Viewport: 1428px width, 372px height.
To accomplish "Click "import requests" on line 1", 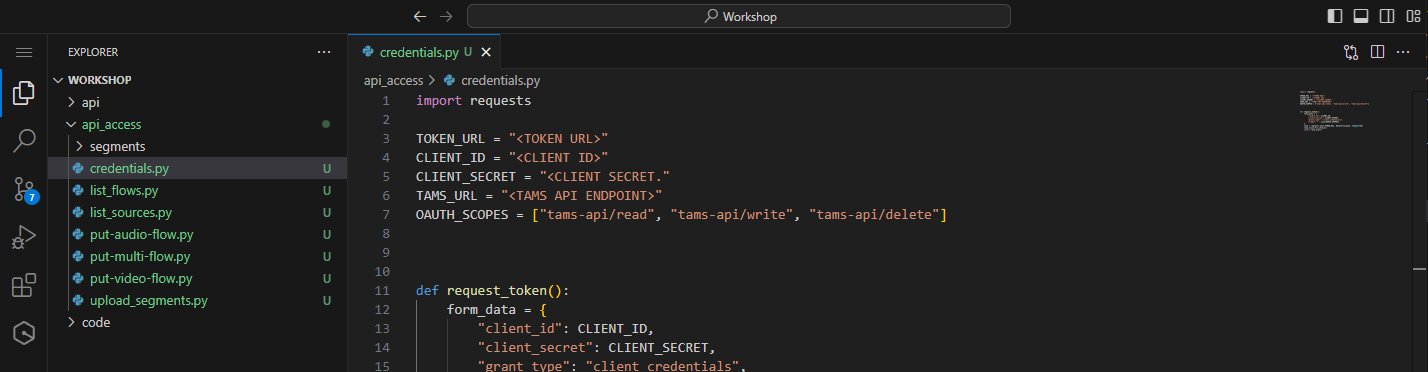I will [x=473, y=101].
